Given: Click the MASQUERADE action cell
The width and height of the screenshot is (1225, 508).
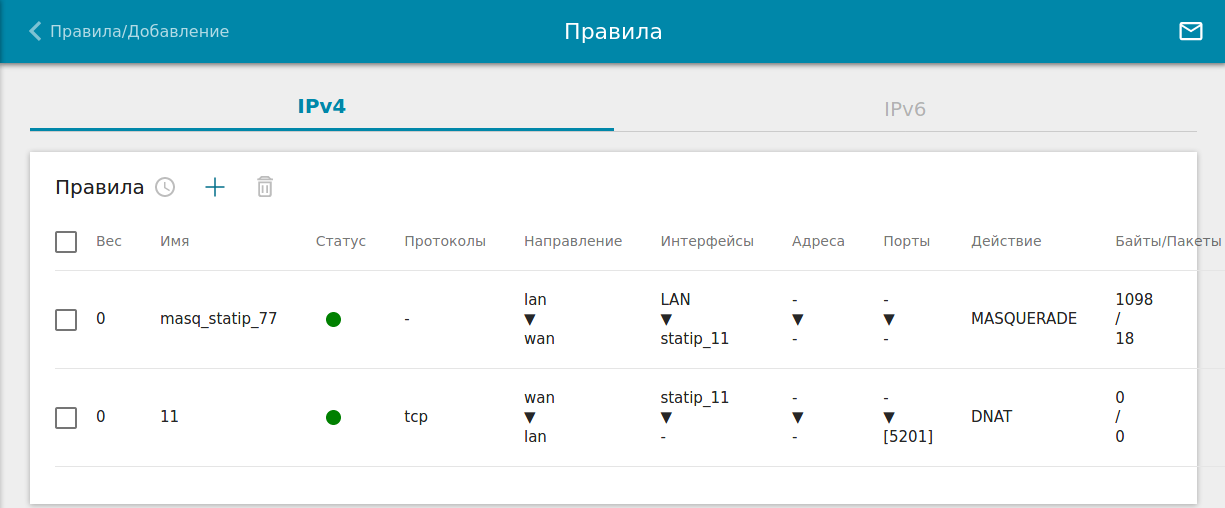Looking at the screenshot, I should click(x=1023, y=319).
